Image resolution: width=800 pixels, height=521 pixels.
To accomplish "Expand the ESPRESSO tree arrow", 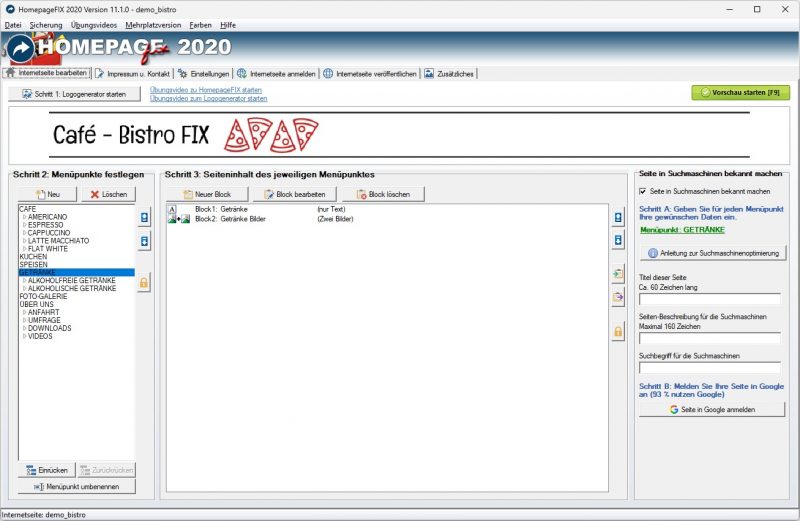I will 24,225.
